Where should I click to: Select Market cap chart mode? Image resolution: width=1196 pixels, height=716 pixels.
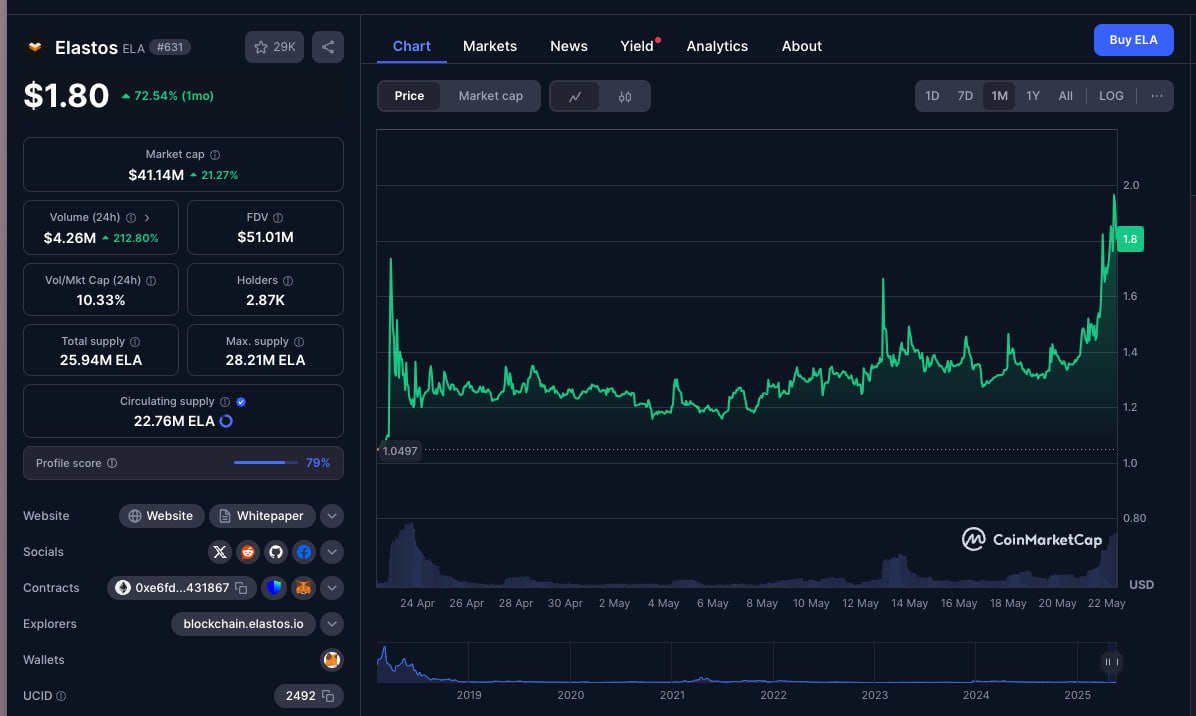490,96
